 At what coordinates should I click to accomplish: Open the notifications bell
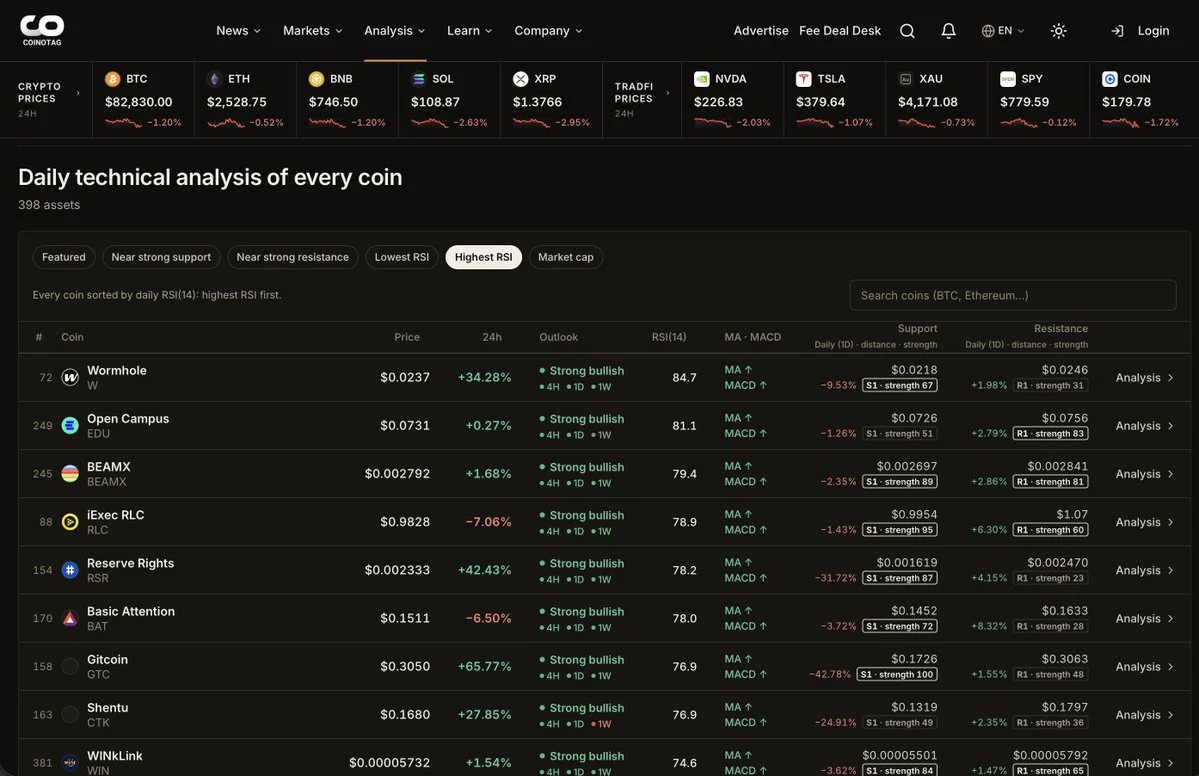[x=948, y=31]
